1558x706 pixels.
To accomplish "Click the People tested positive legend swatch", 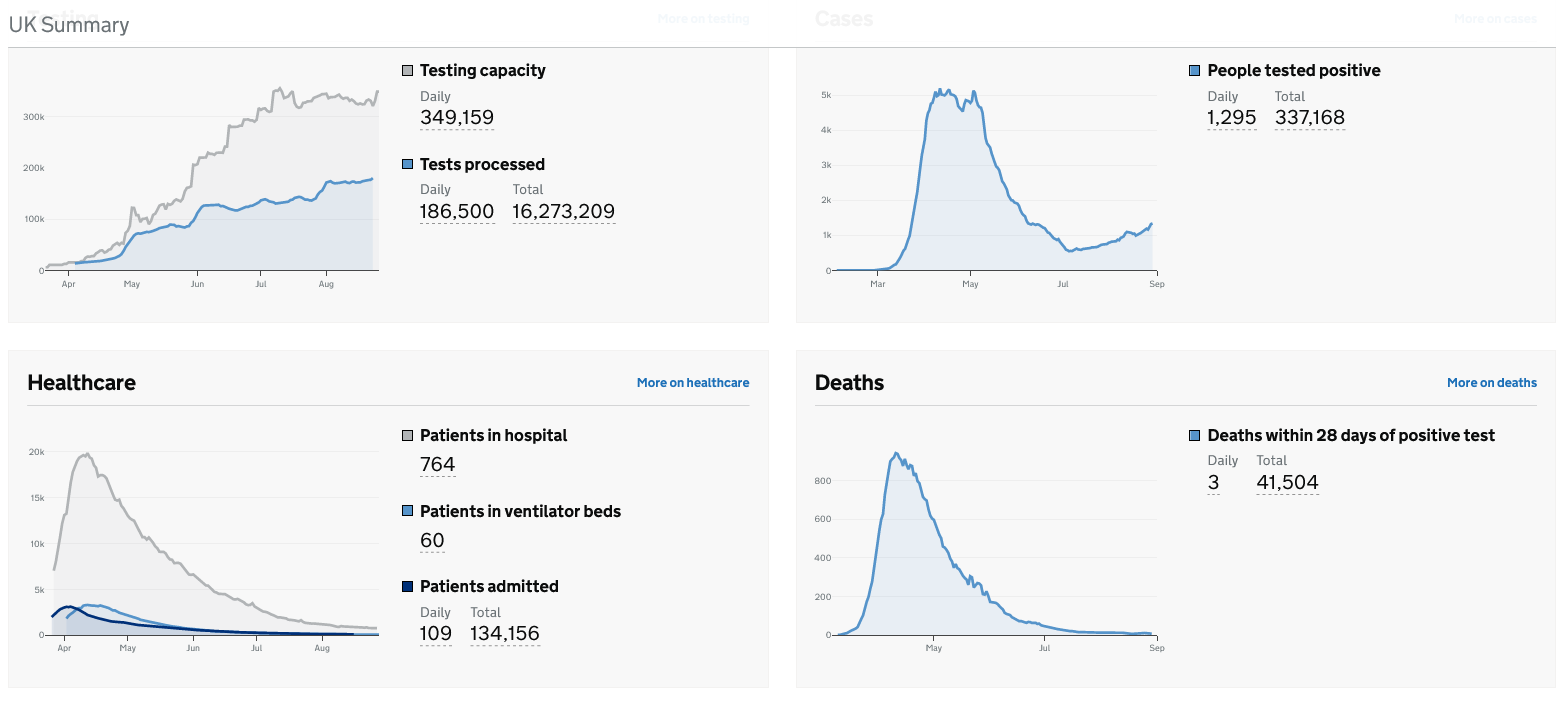I will 1195,71.
